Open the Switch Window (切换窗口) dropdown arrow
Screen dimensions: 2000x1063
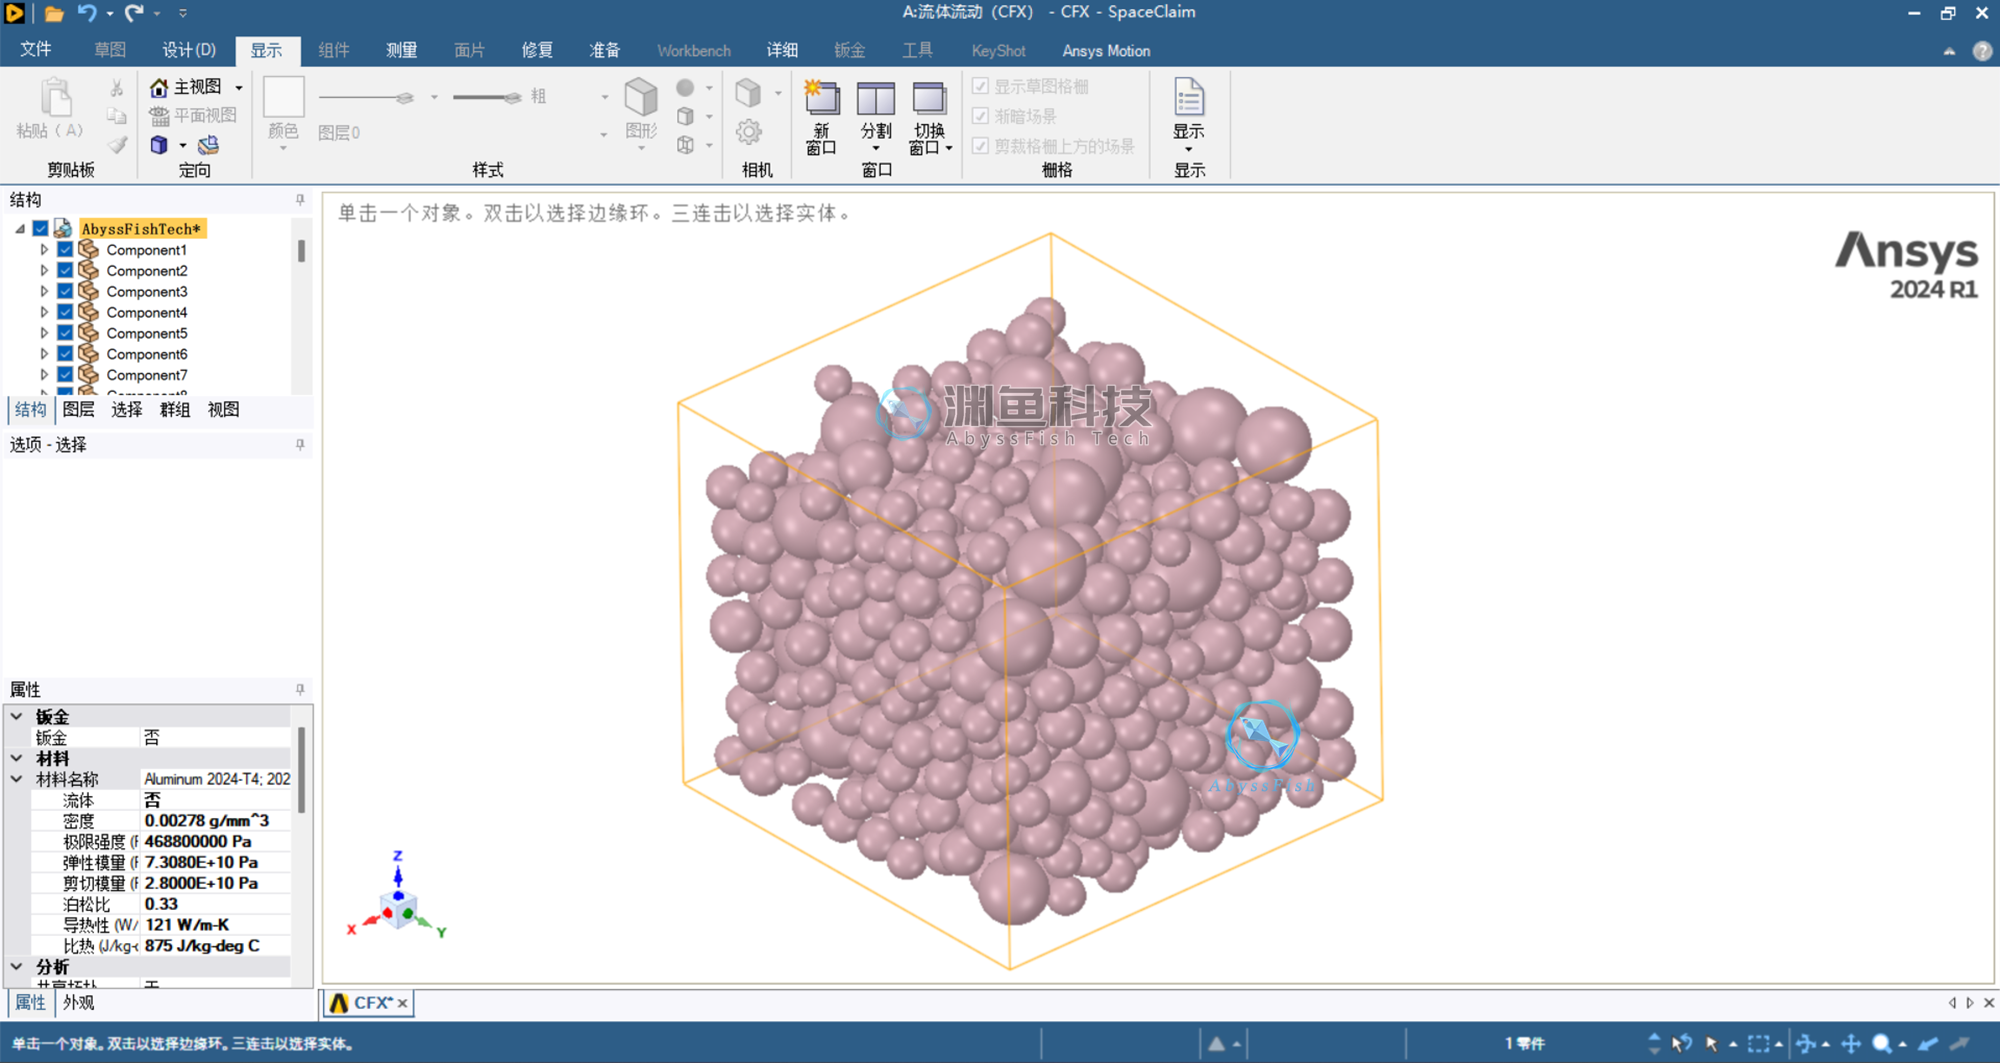(949, 148)
